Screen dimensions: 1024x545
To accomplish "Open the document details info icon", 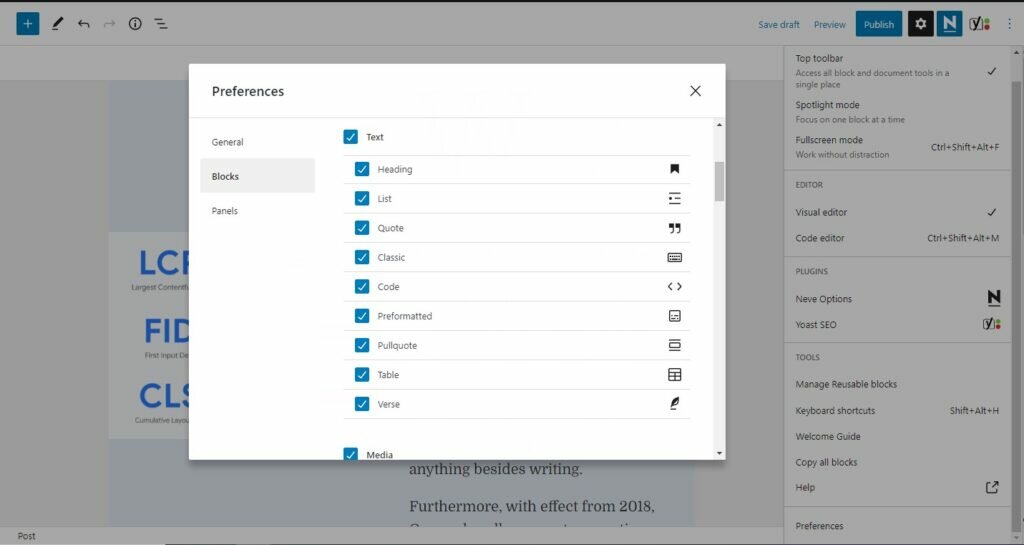I will click(x=135, y=24).
